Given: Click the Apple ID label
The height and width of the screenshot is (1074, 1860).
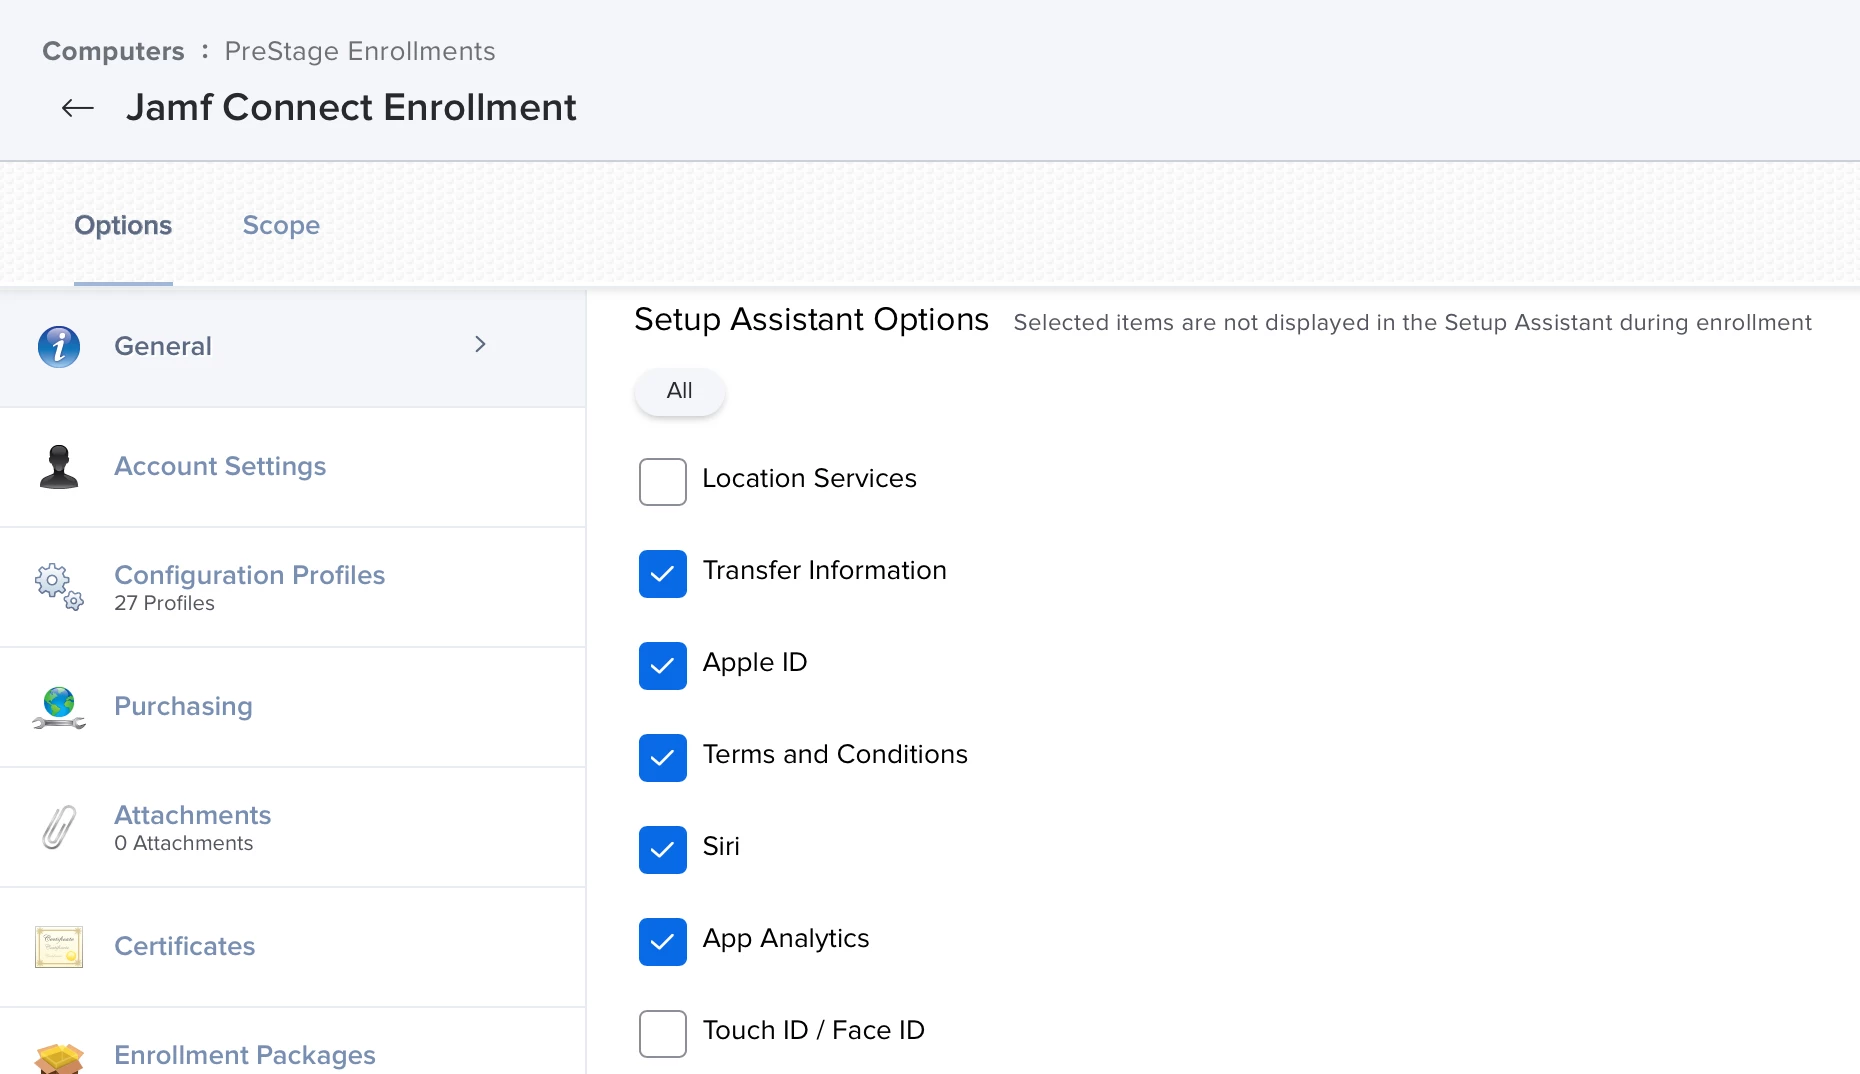Looking at the screenshot, I should tap(755, 663).
